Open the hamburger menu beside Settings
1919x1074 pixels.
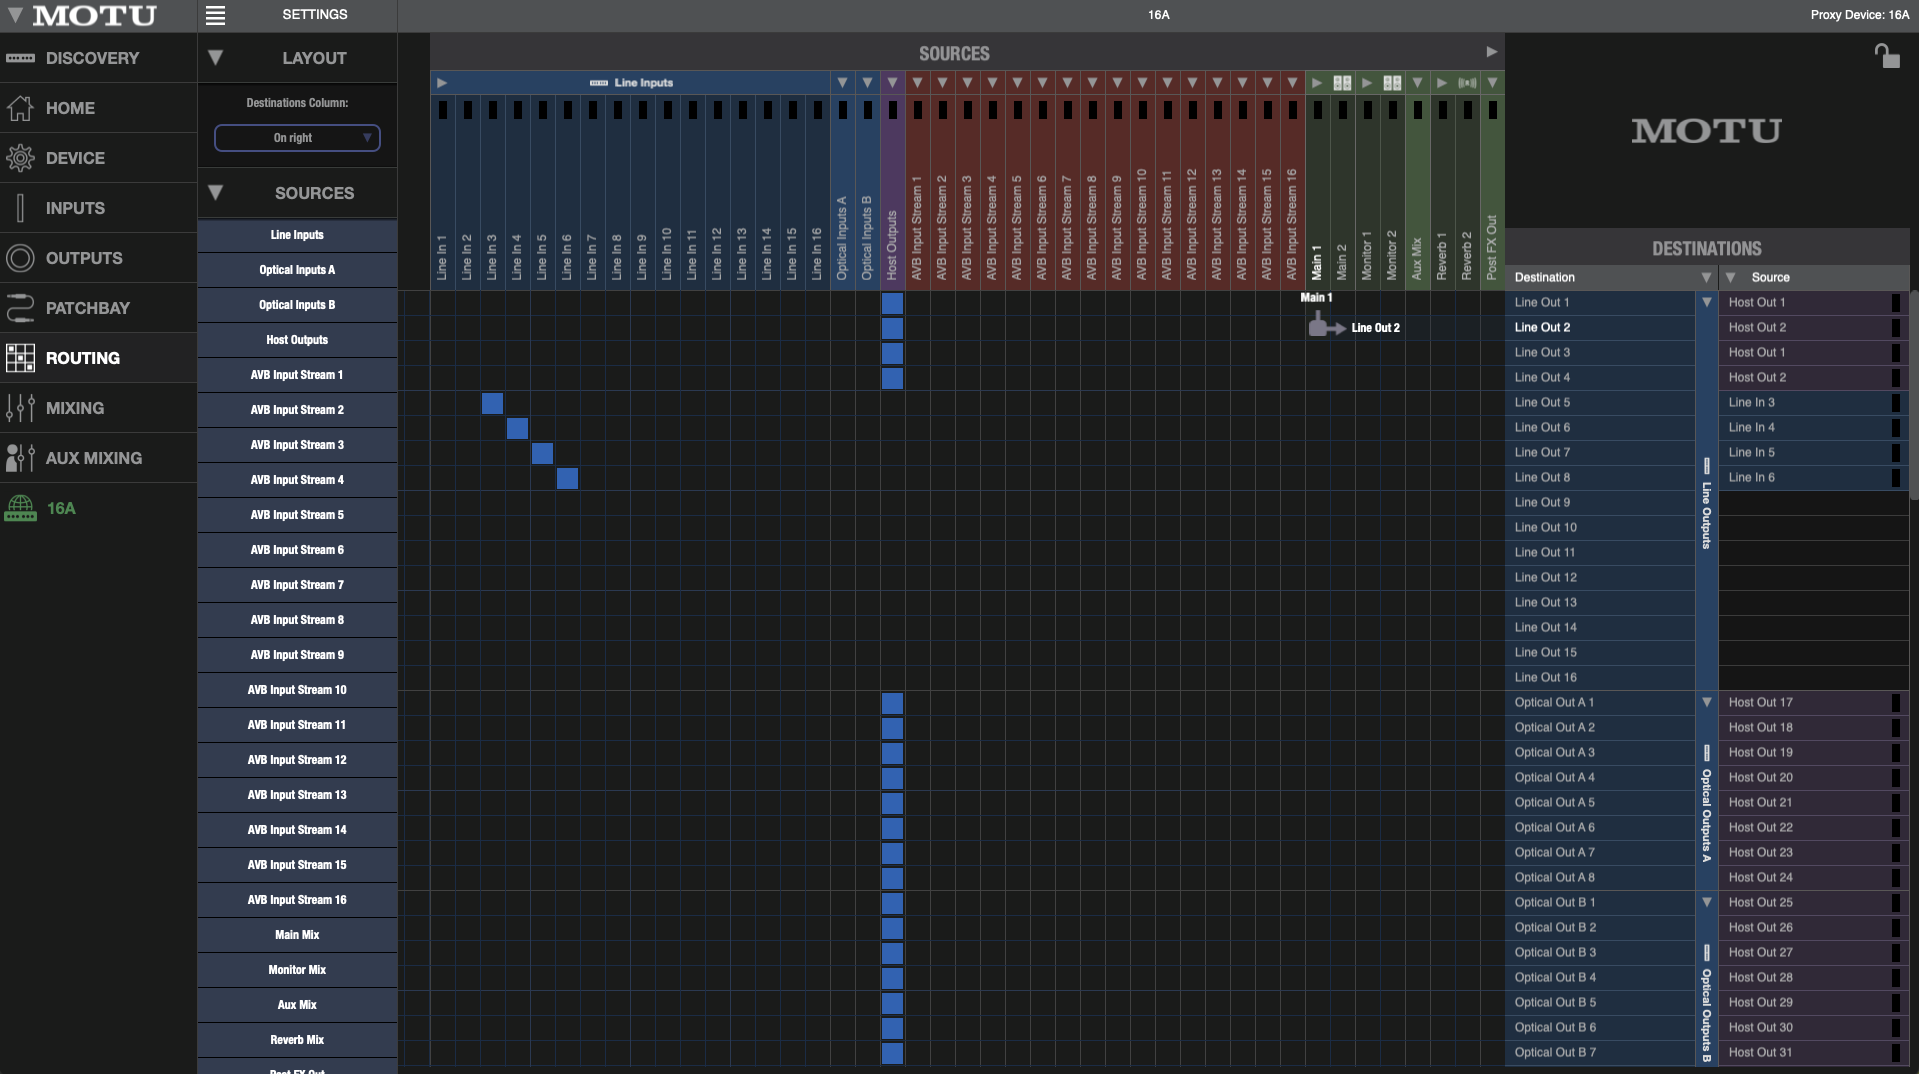click(215, 15)
